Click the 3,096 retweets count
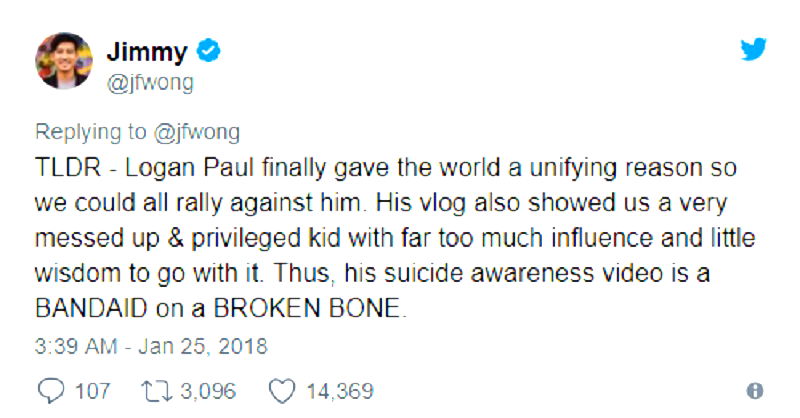The image size is (800, 418). coord(209,390)
